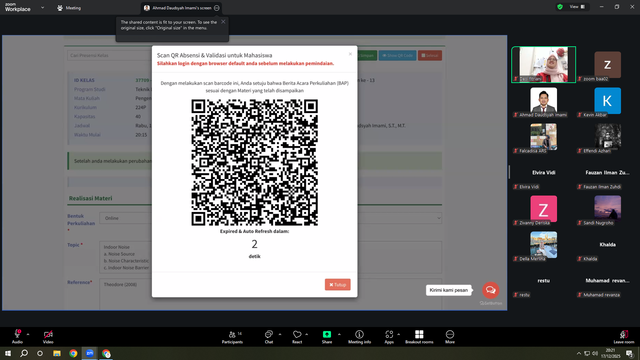Screen dimensions: 640x360
Task: Expand chat options arrow next to Chat
Action: point(280,334)
